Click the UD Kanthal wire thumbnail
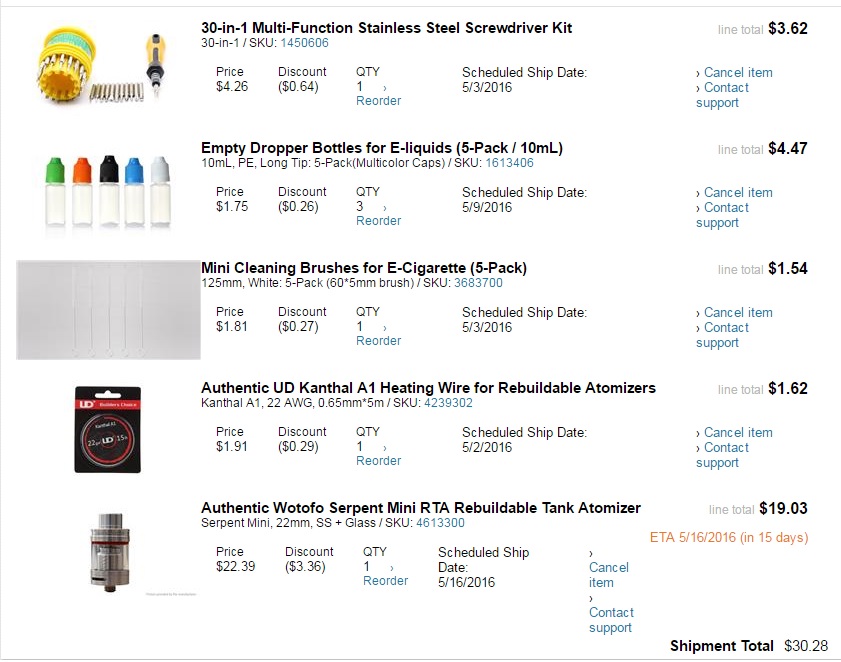 pyautogui.click(x=107, y=429)
